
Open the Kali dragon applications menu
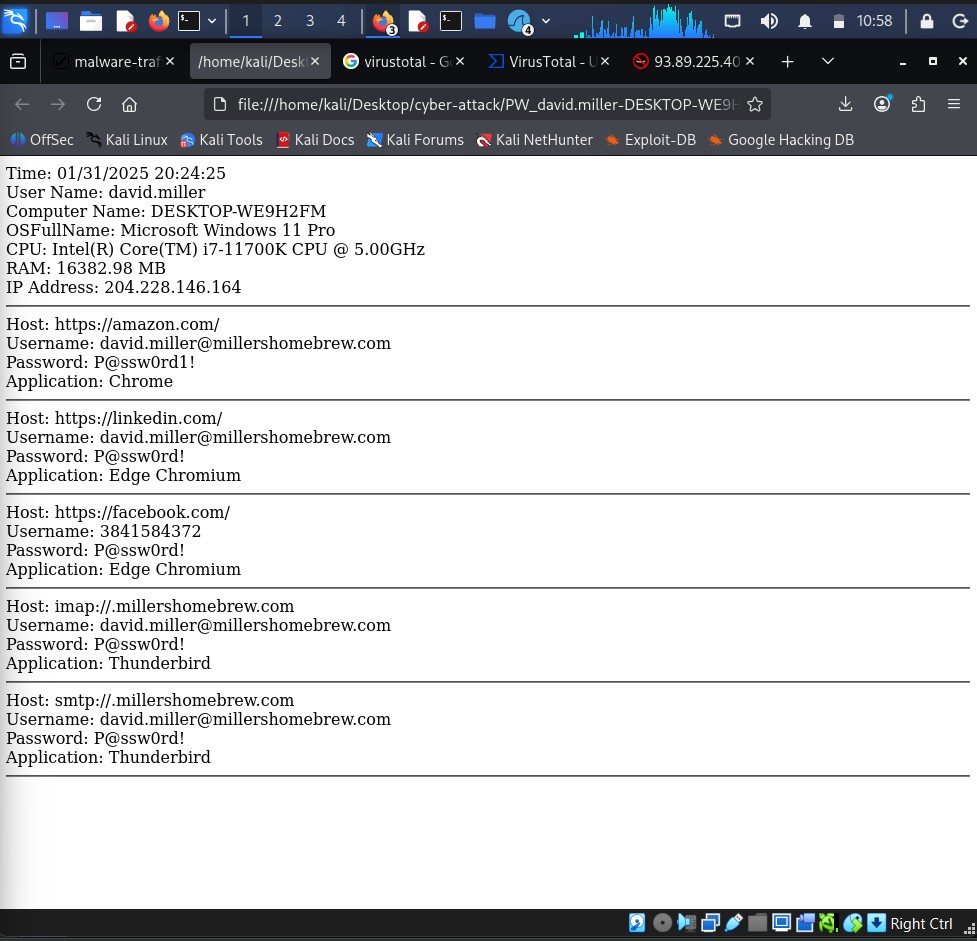15,21
